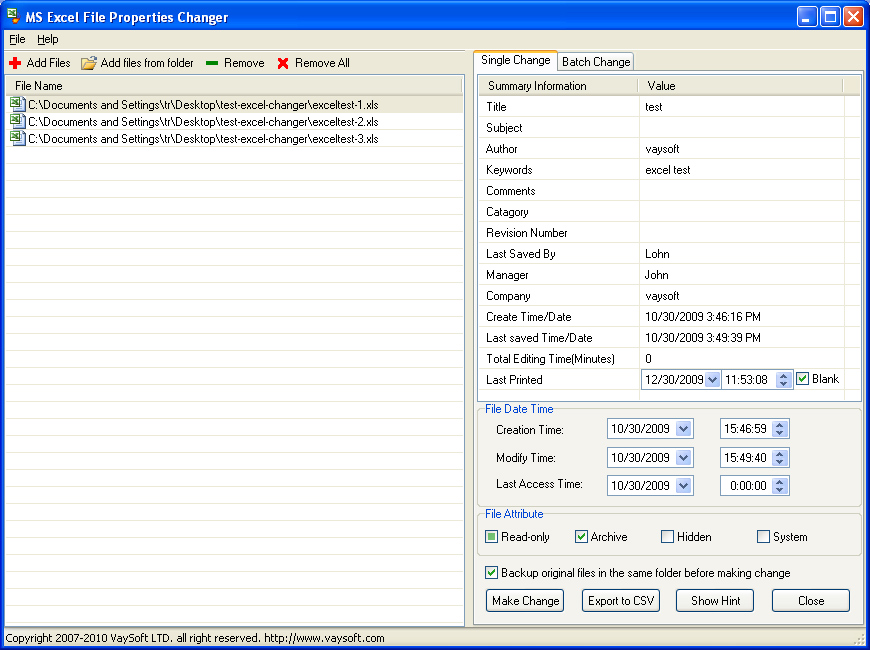Toggle the Blank checkbox for Last Printed
870x650 pixels.
(x=802, y=379)
